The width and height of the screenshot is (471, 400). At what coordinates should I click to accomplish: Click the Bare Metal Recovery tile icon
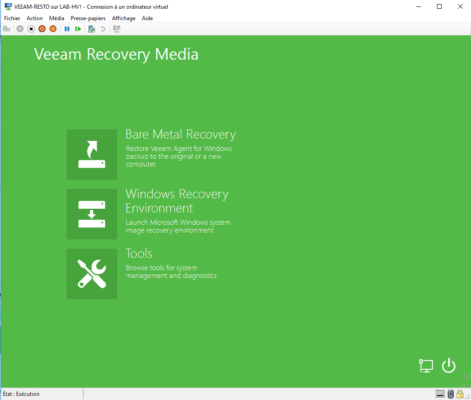pos(92,154)
